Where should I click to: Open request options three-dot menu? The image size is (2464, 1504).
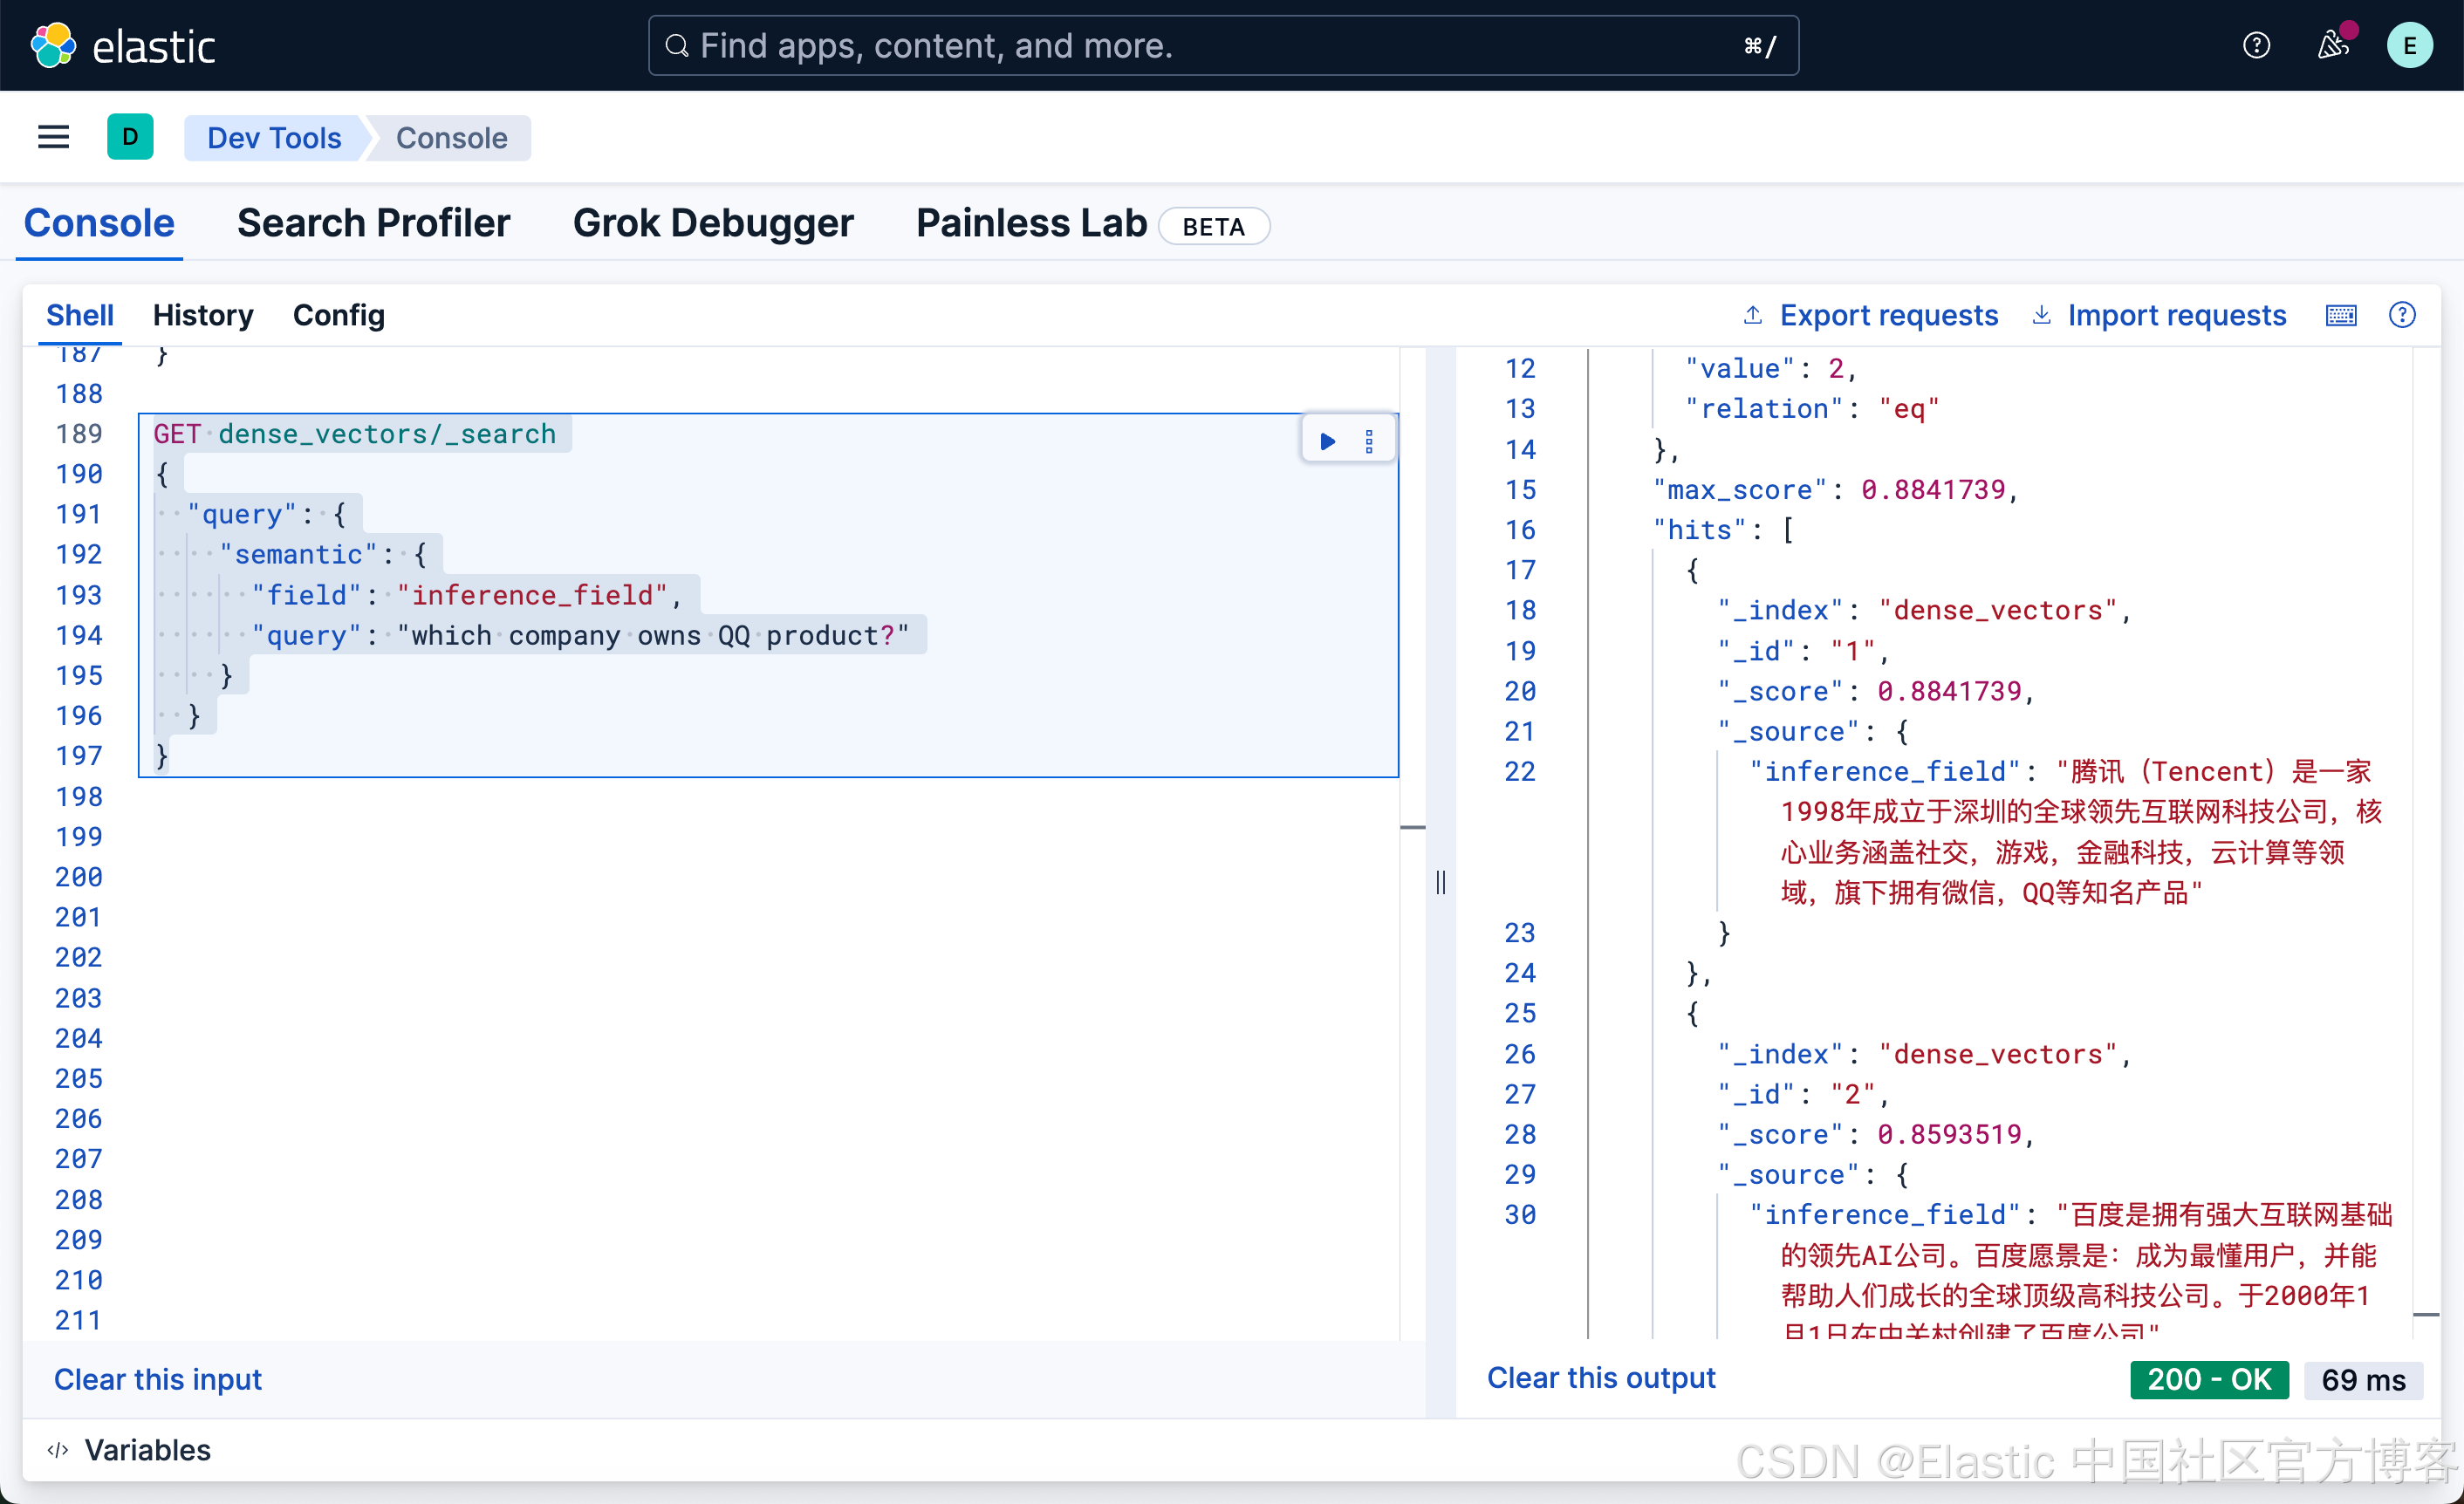tap(1369, 441)
